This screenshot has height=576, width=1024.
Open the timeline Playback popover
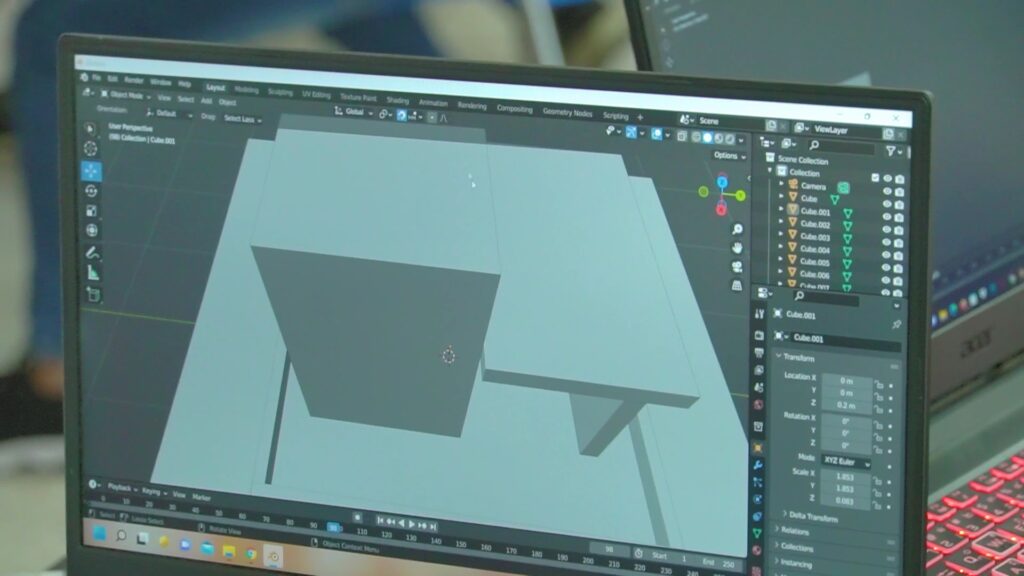click(x=121, y=488)
